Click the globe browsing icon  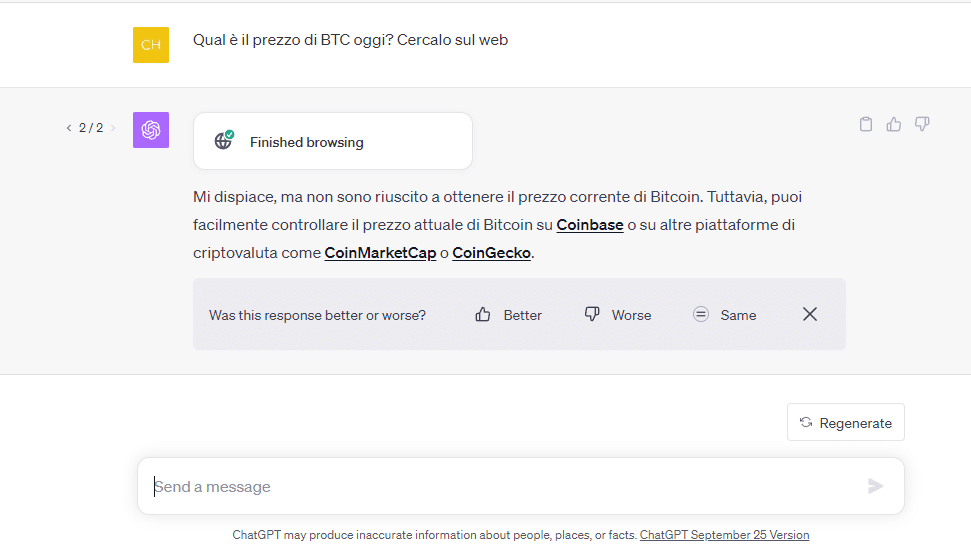click(x=224, y=141)
